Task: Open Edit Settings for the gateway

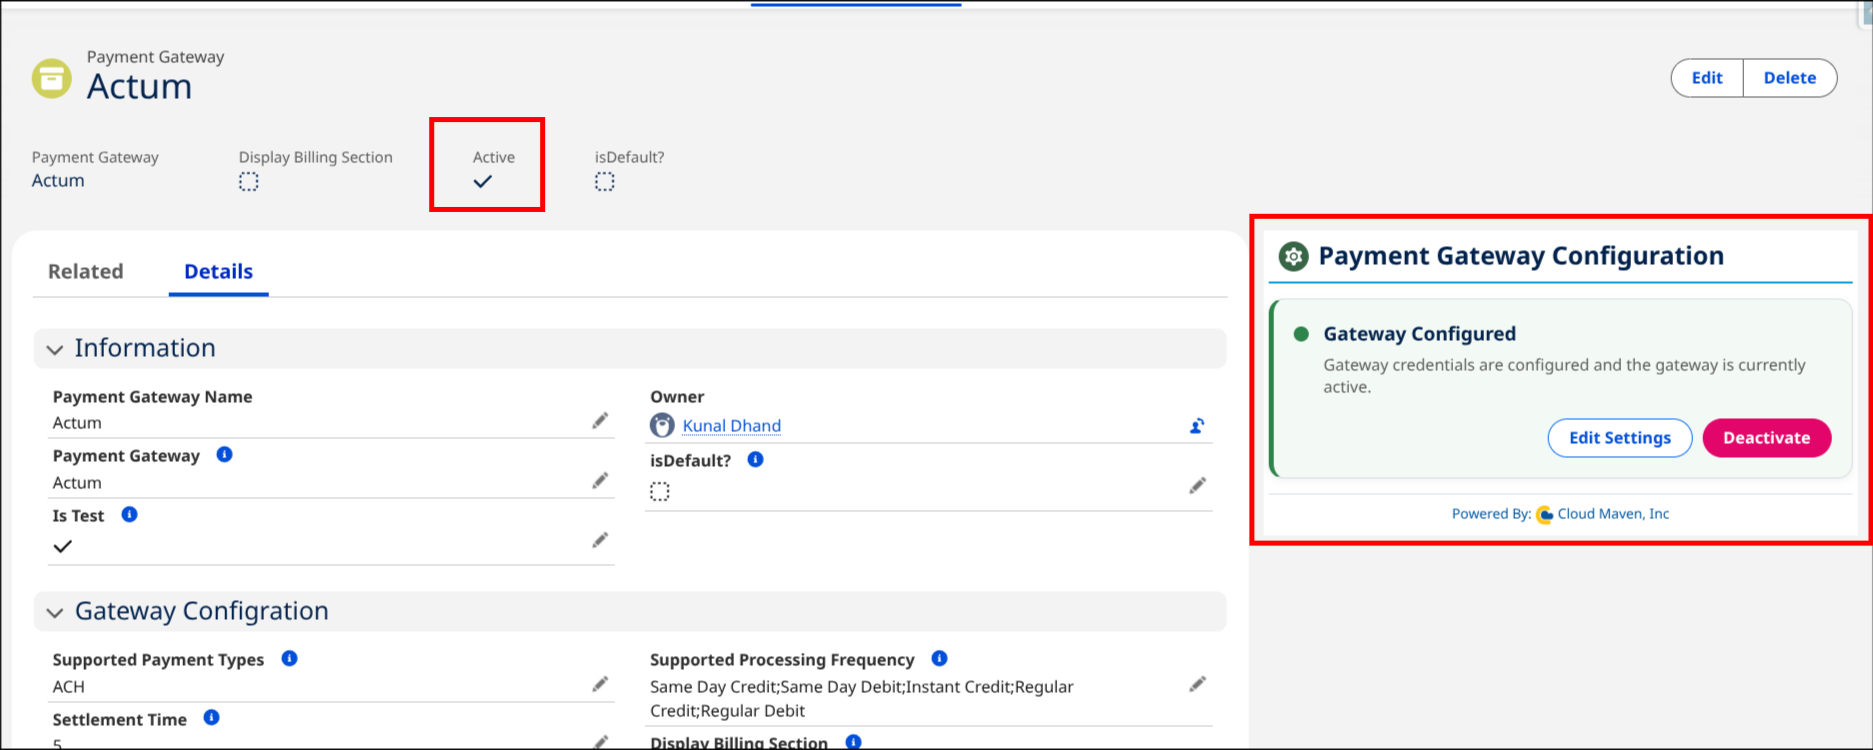Action: [1620, 438]
